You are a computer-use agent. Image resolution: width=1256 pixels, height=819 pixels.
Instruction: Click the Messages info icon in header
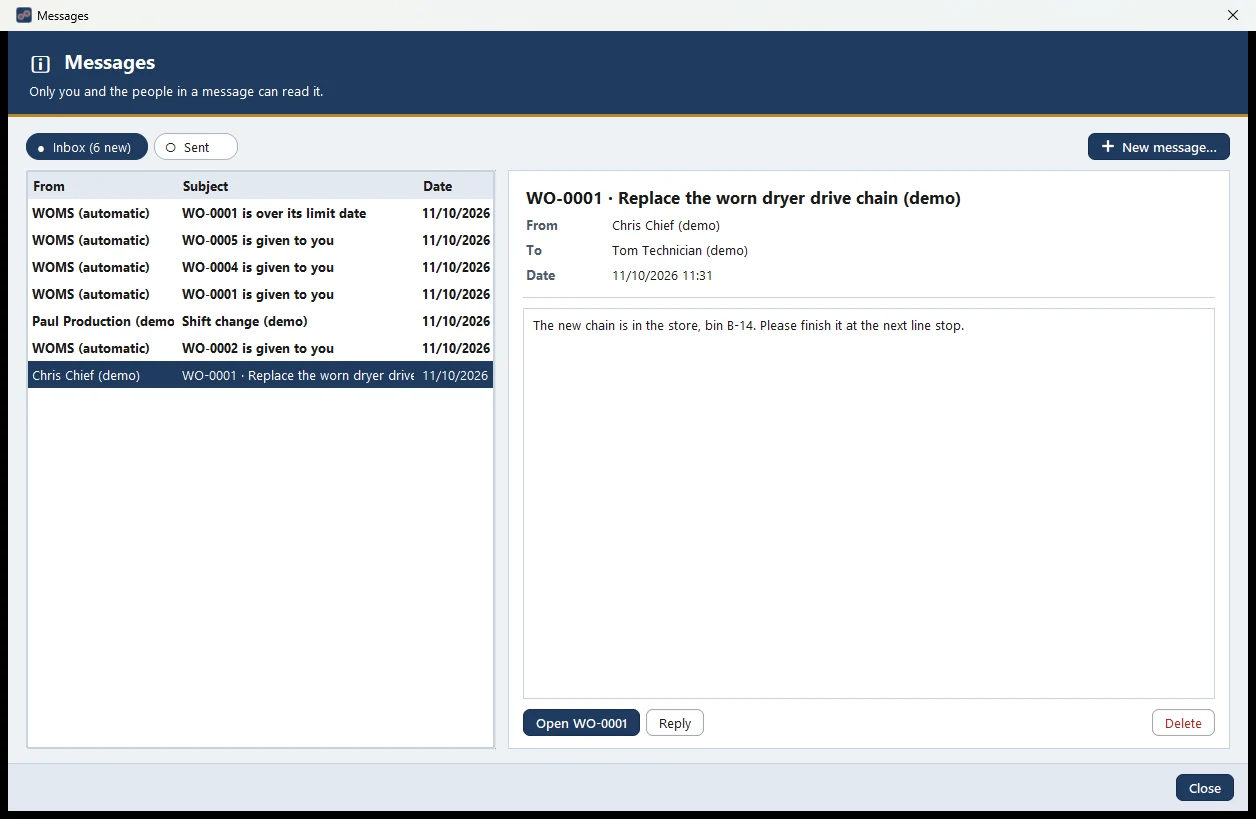coord(41,64)
